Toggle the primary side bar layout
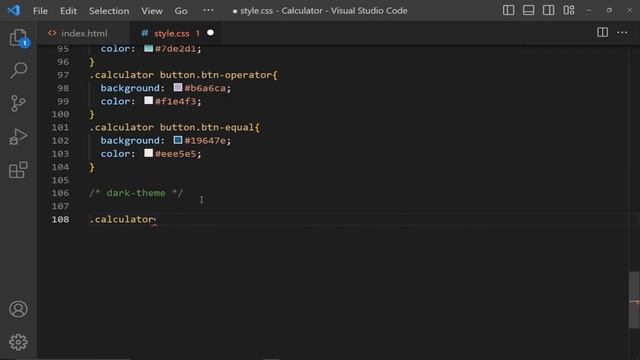This screenshot has width=640, height=360. [508, 10]
